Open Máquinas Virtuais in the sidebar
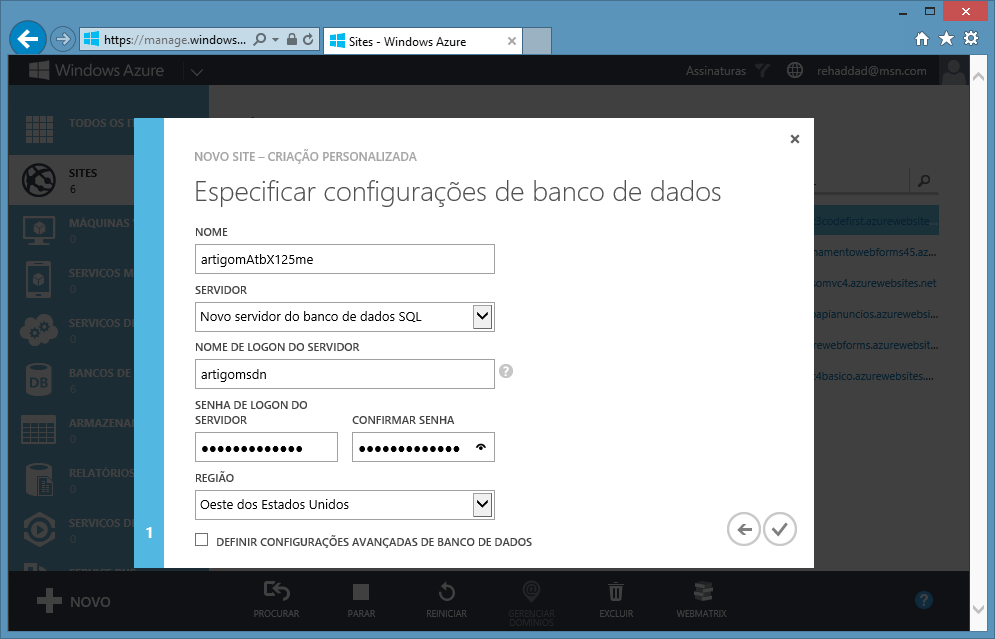This screenshot has height=639, width=995. (x=71, y=230)
